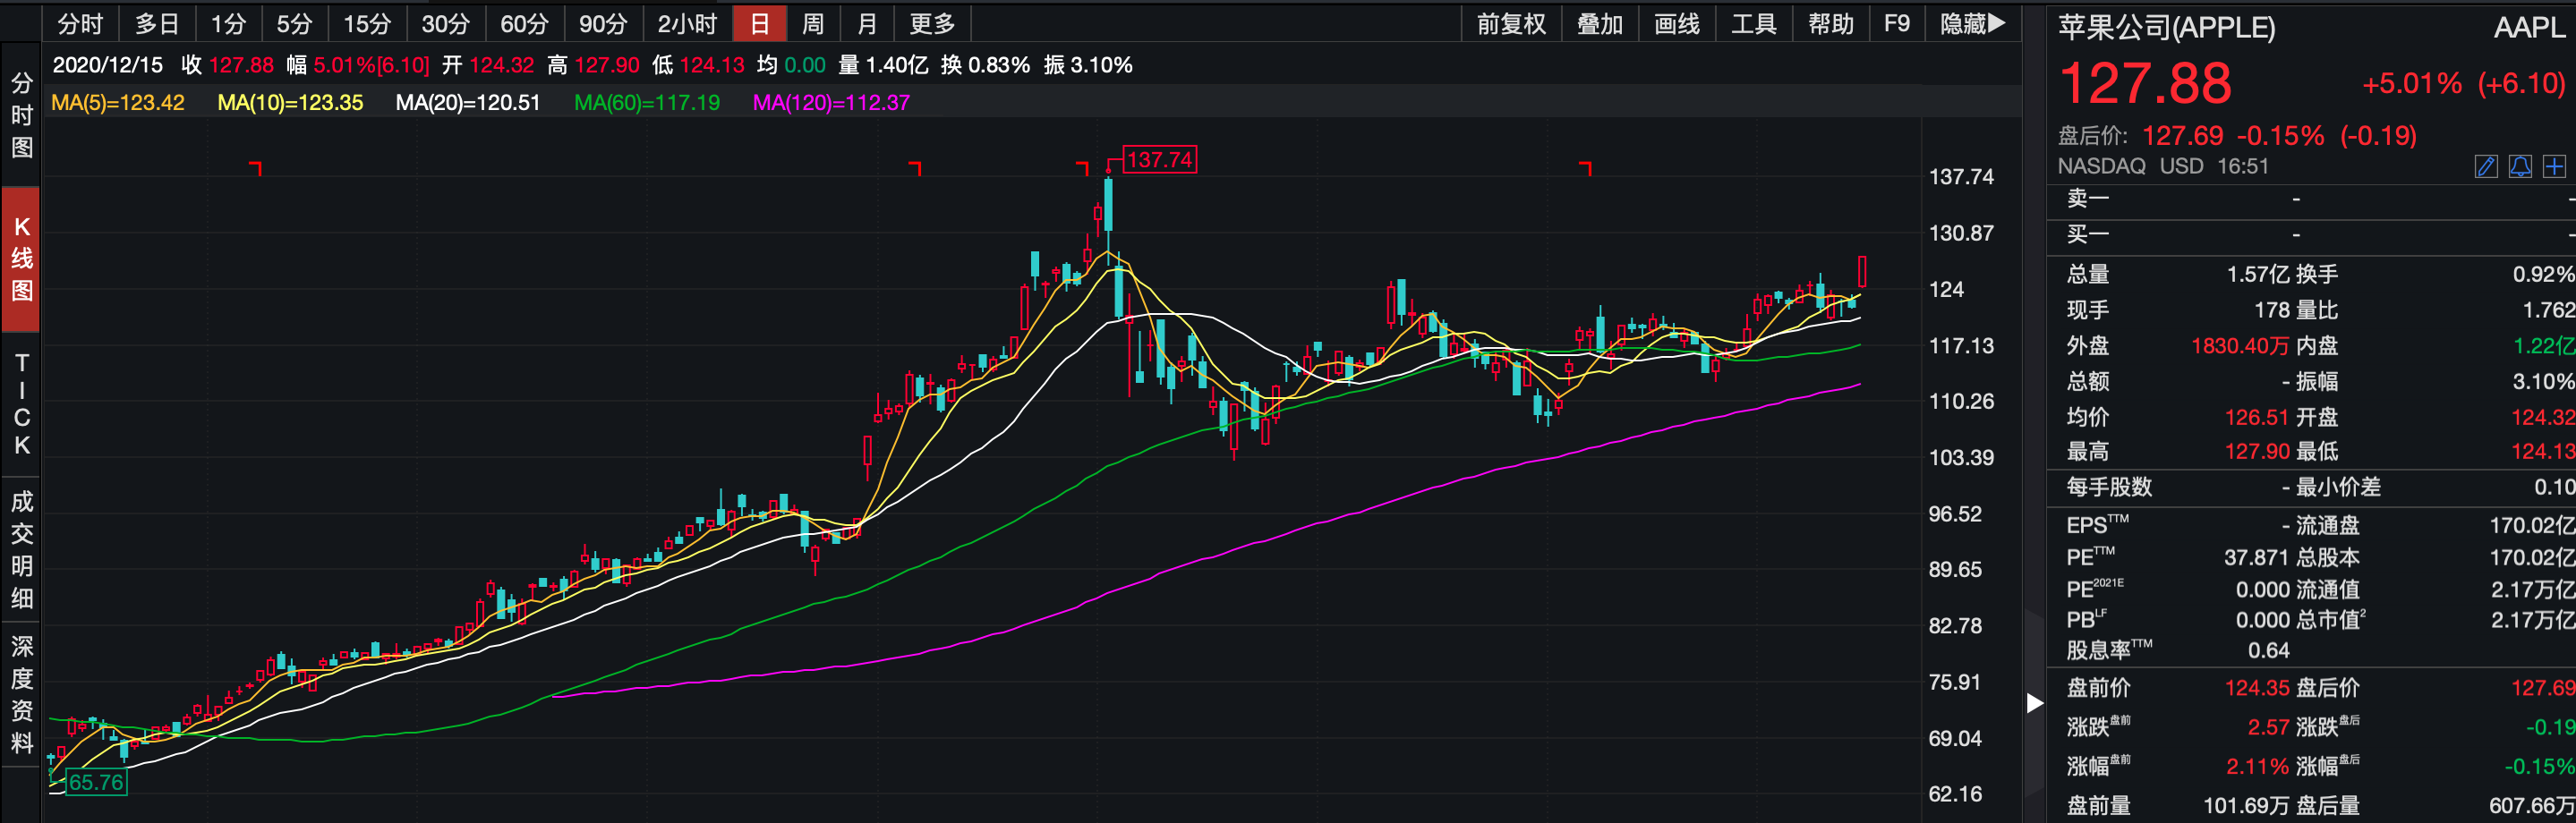This screenshot has height=823, width=2576.
Task: Click the MA(60)=117.19 indicator label
Action: (647, 102)
